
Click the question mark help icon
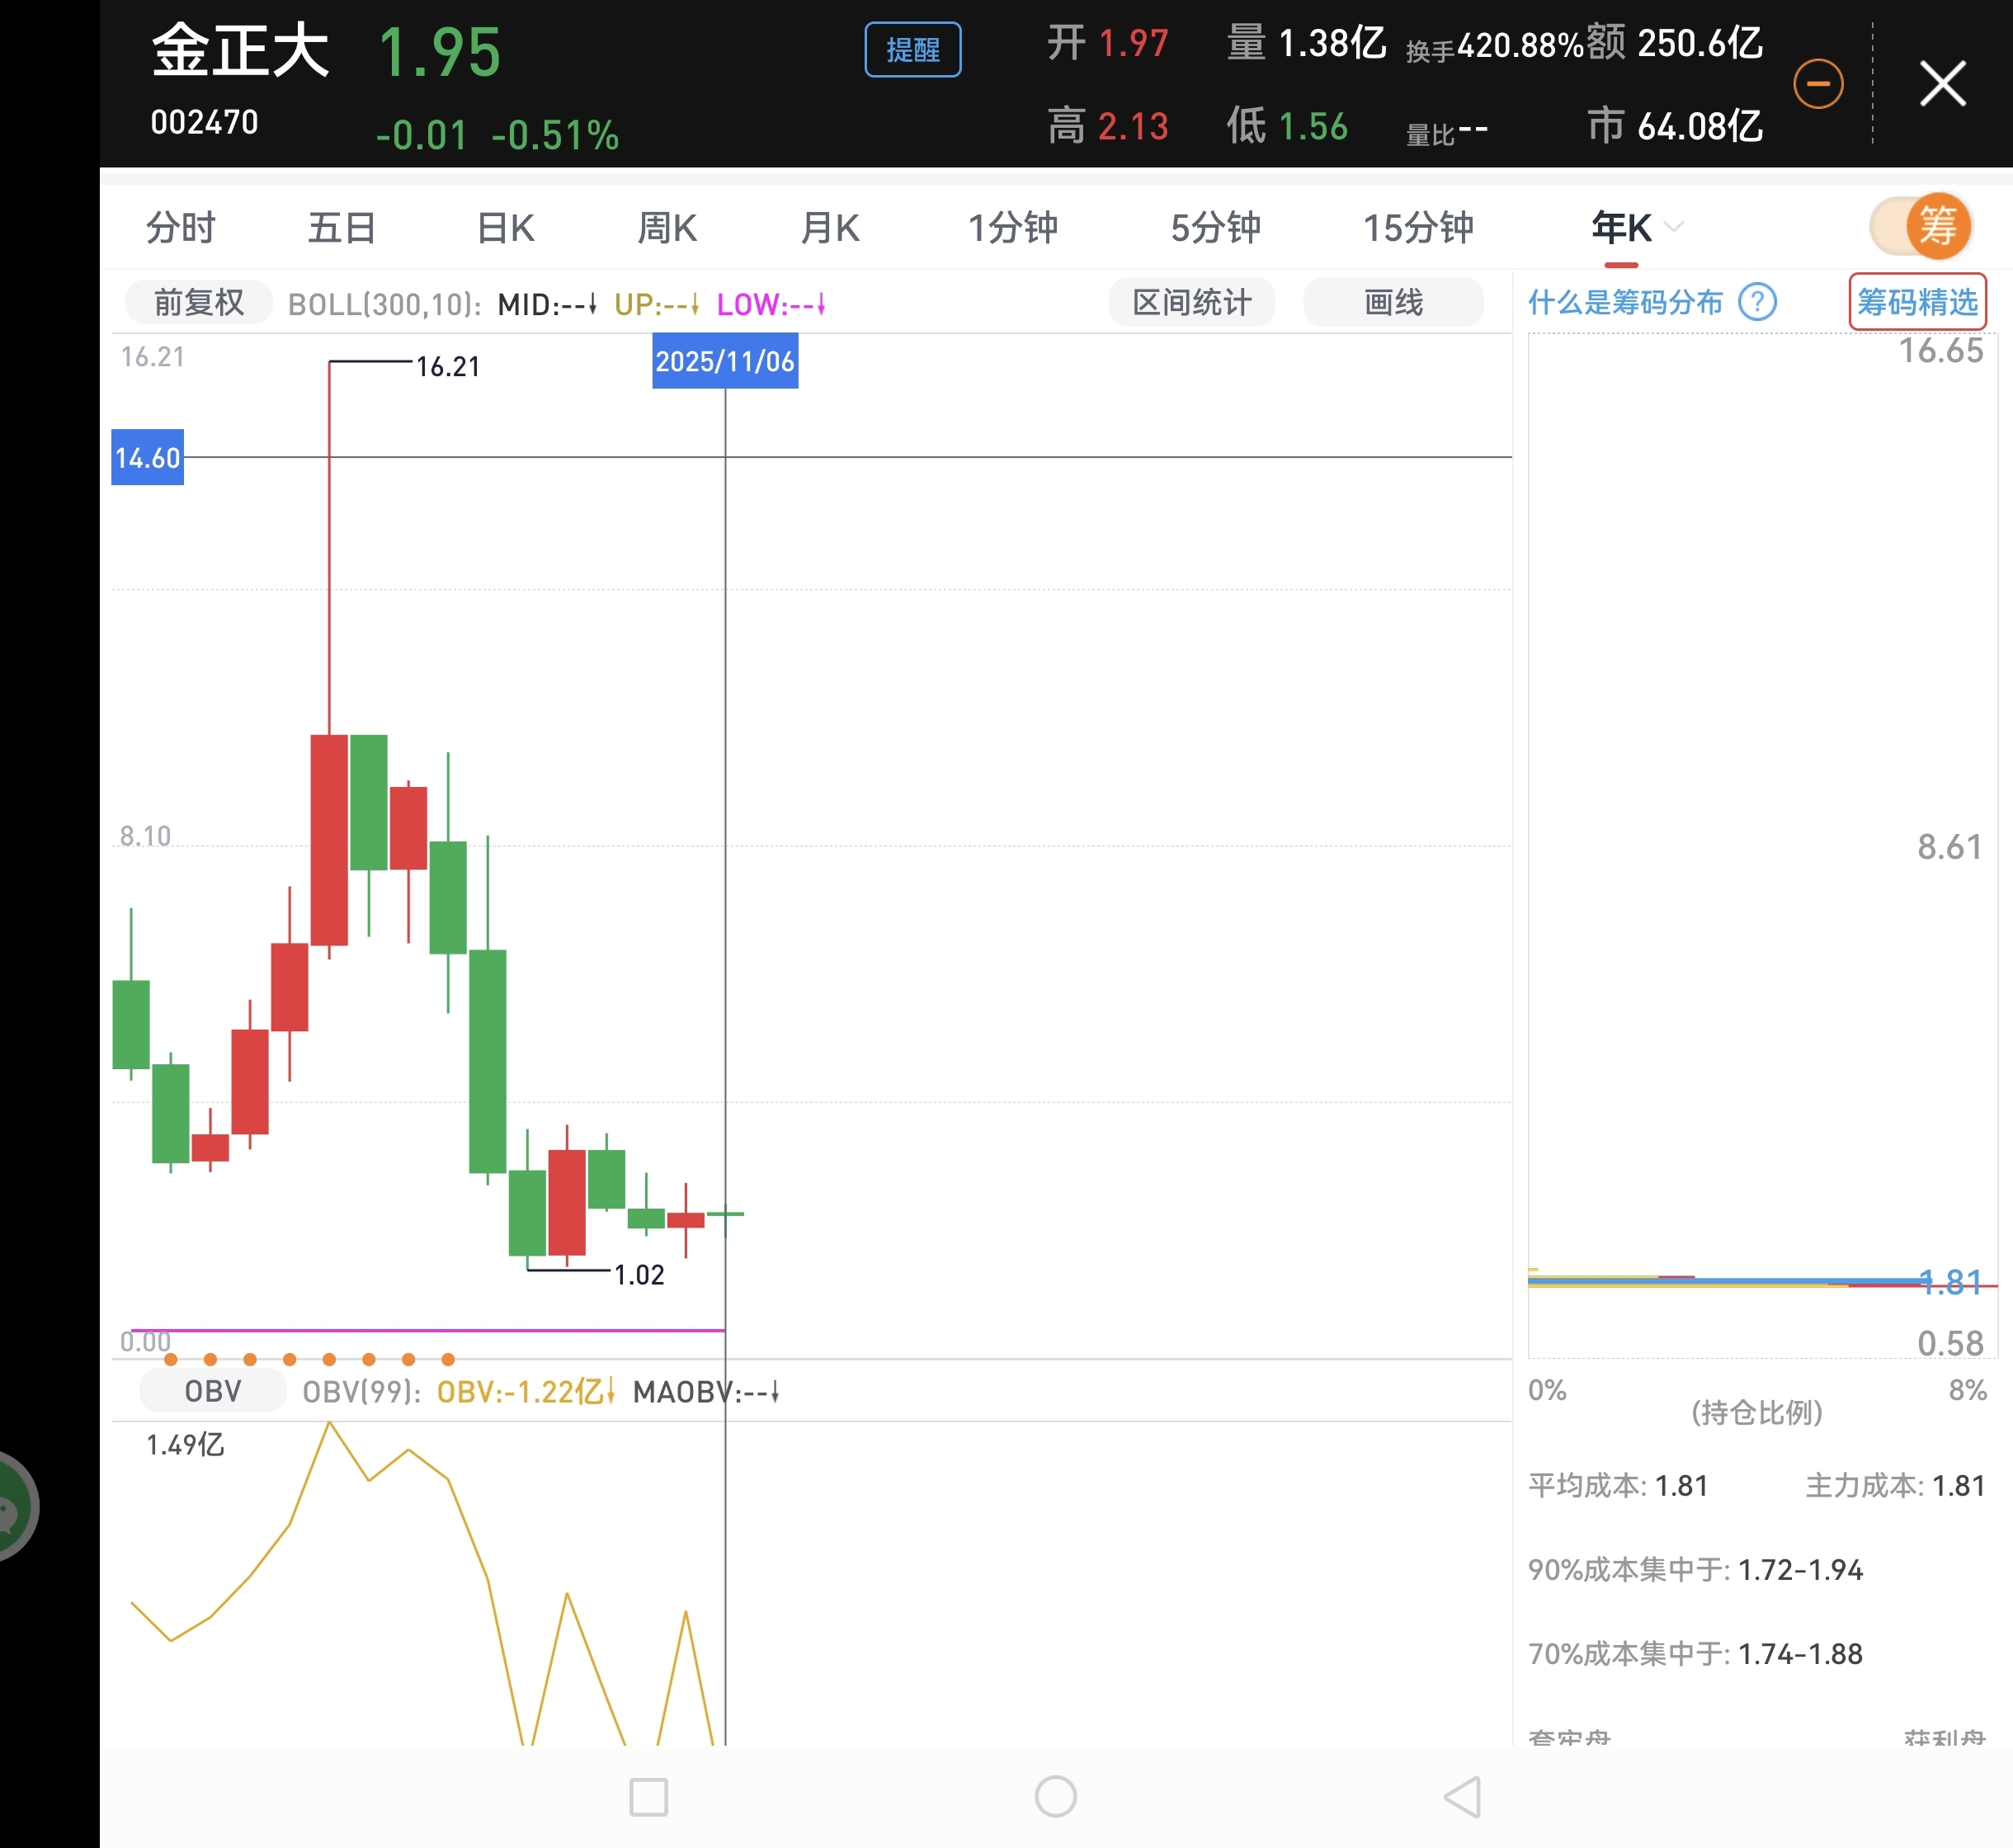tap(1757, 302)
